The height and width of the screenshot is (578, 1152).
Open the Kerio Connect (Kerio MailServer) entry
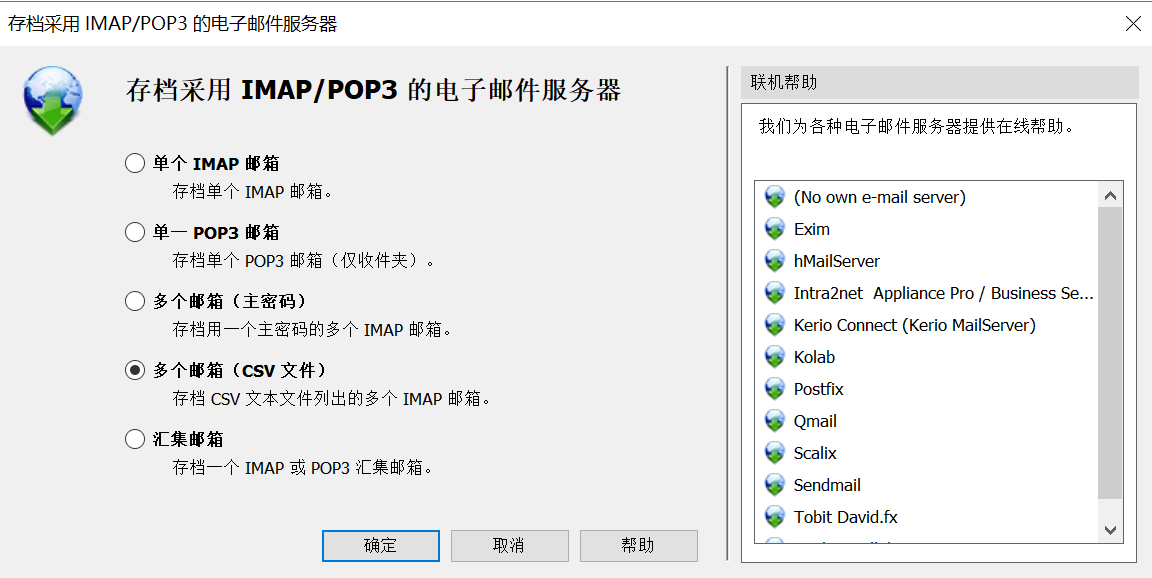915,325
